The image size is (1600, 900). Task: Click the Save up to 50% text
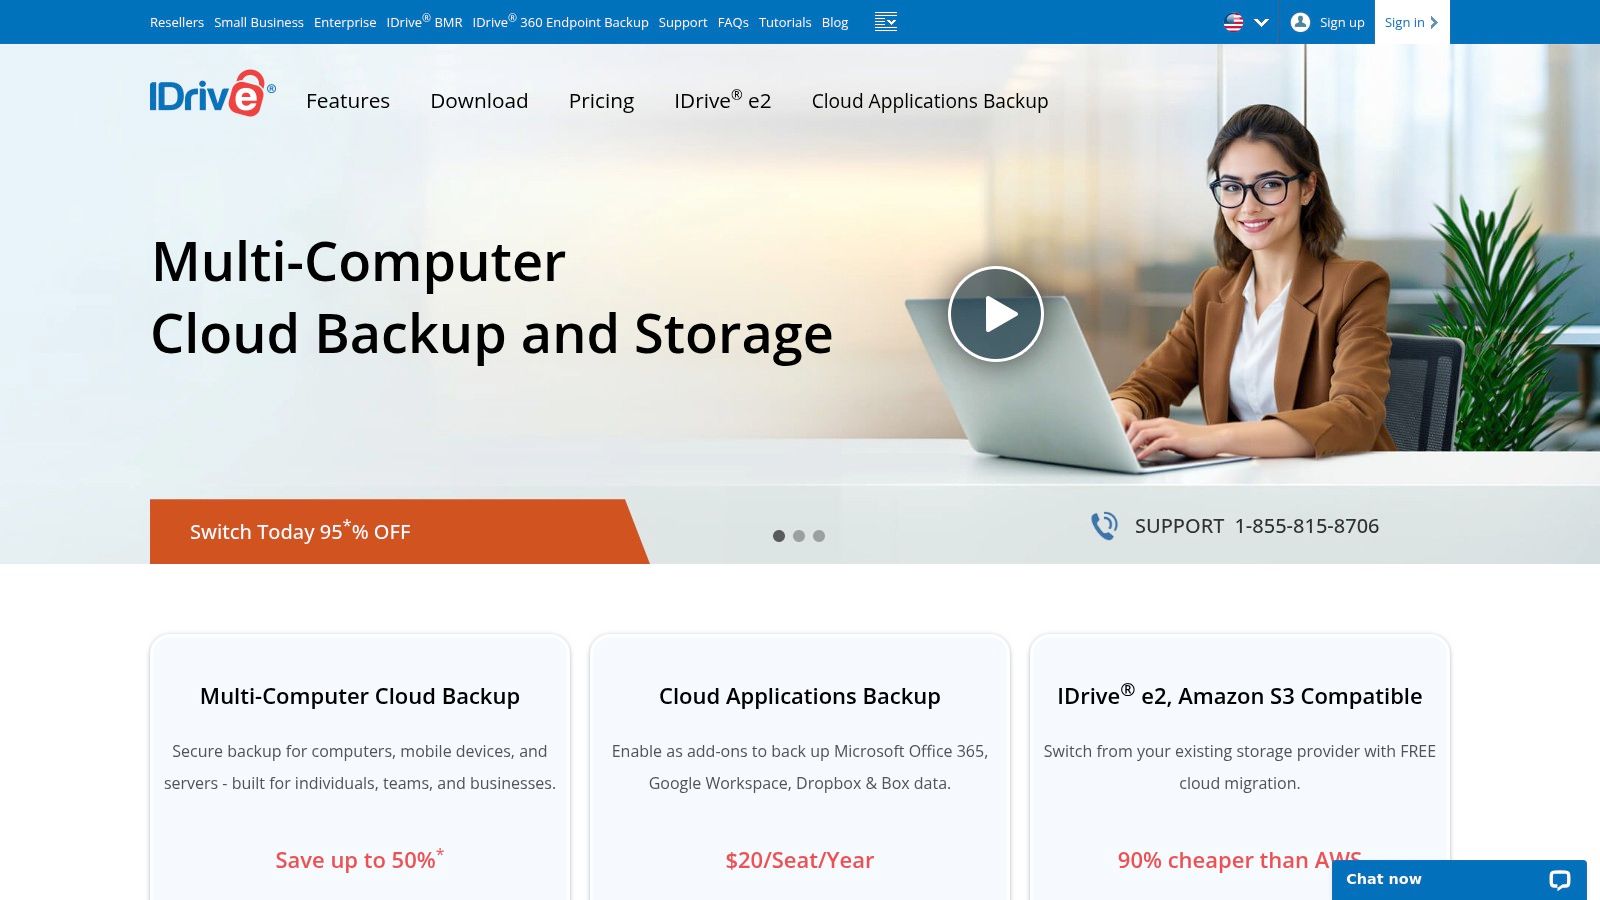(360, 859)
